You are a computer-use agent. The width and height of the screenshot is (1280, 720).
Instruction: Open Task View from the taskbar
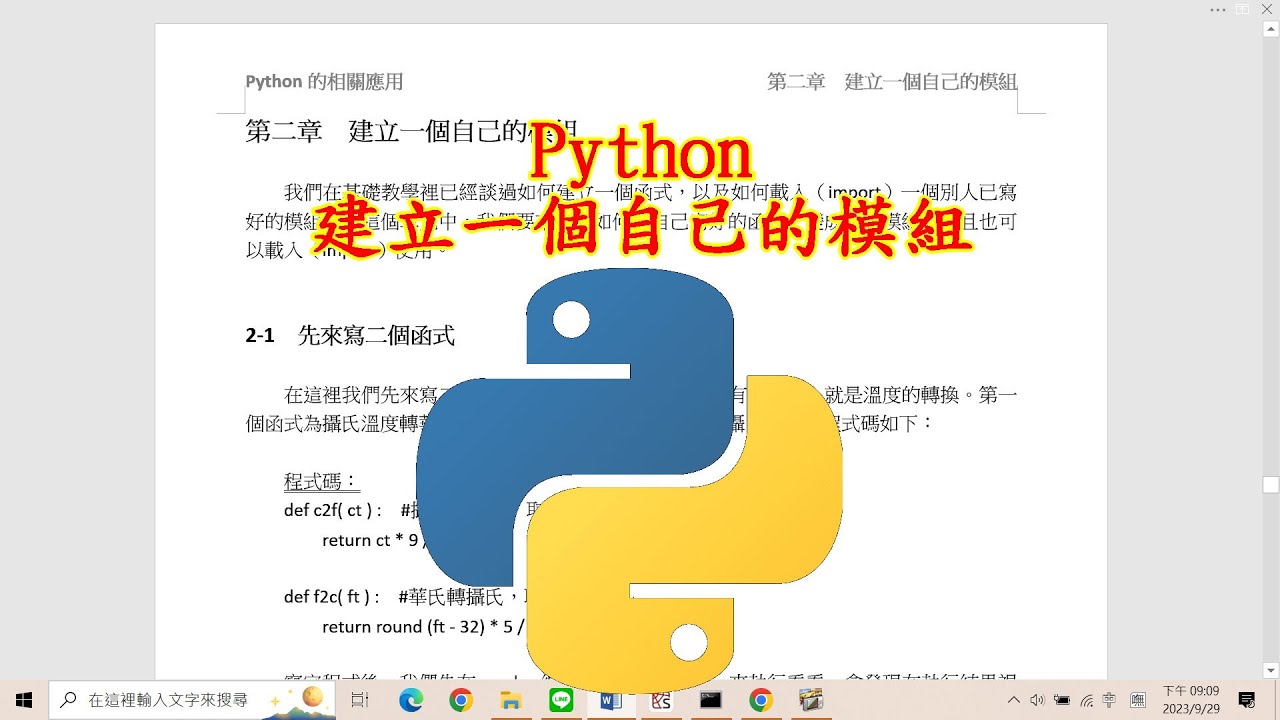pyautogui.click(x=360, y=700)
